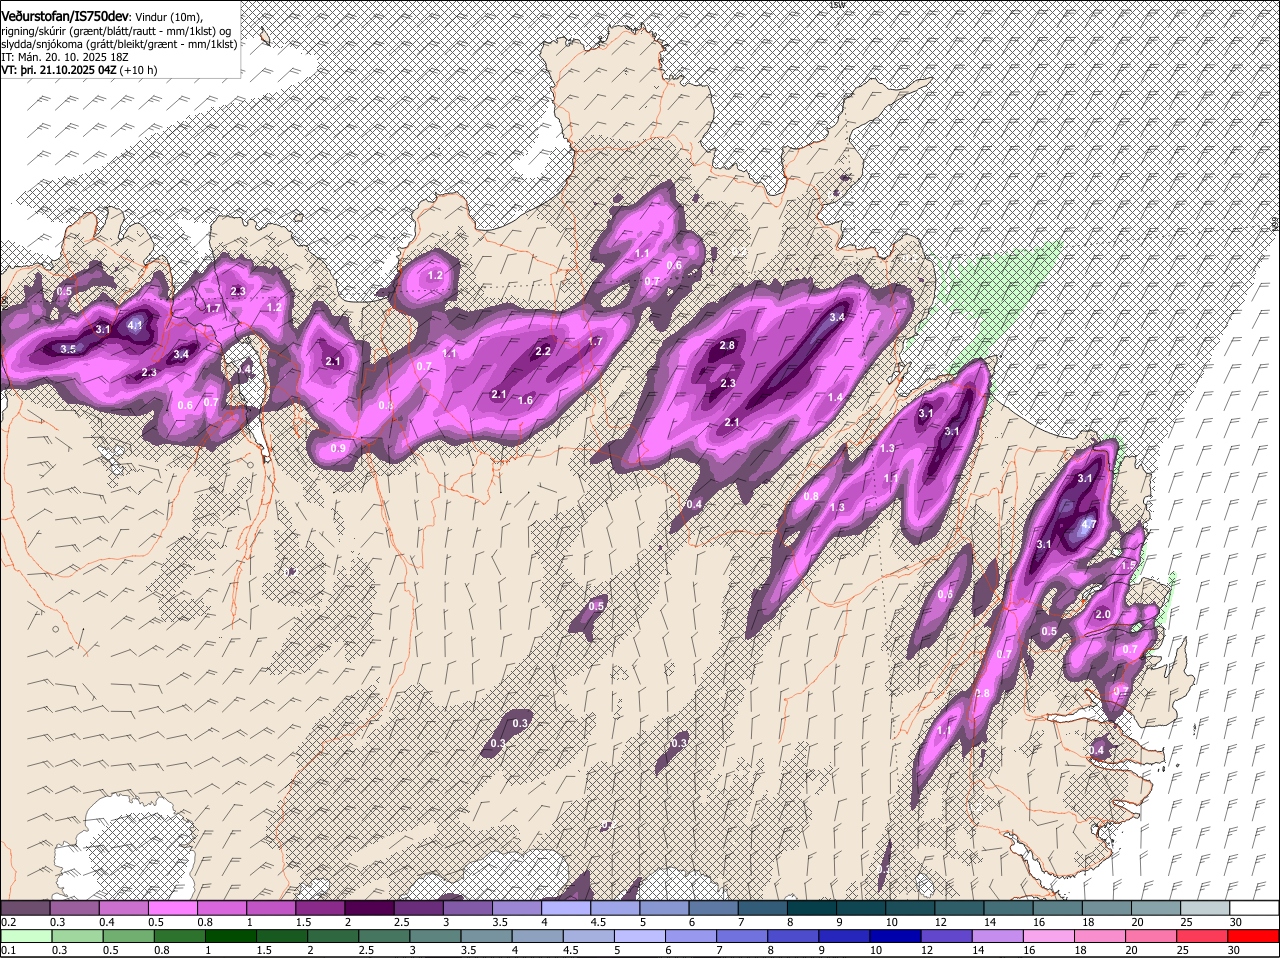Click the 4.1 precipitation value on the map

[135, 325]
